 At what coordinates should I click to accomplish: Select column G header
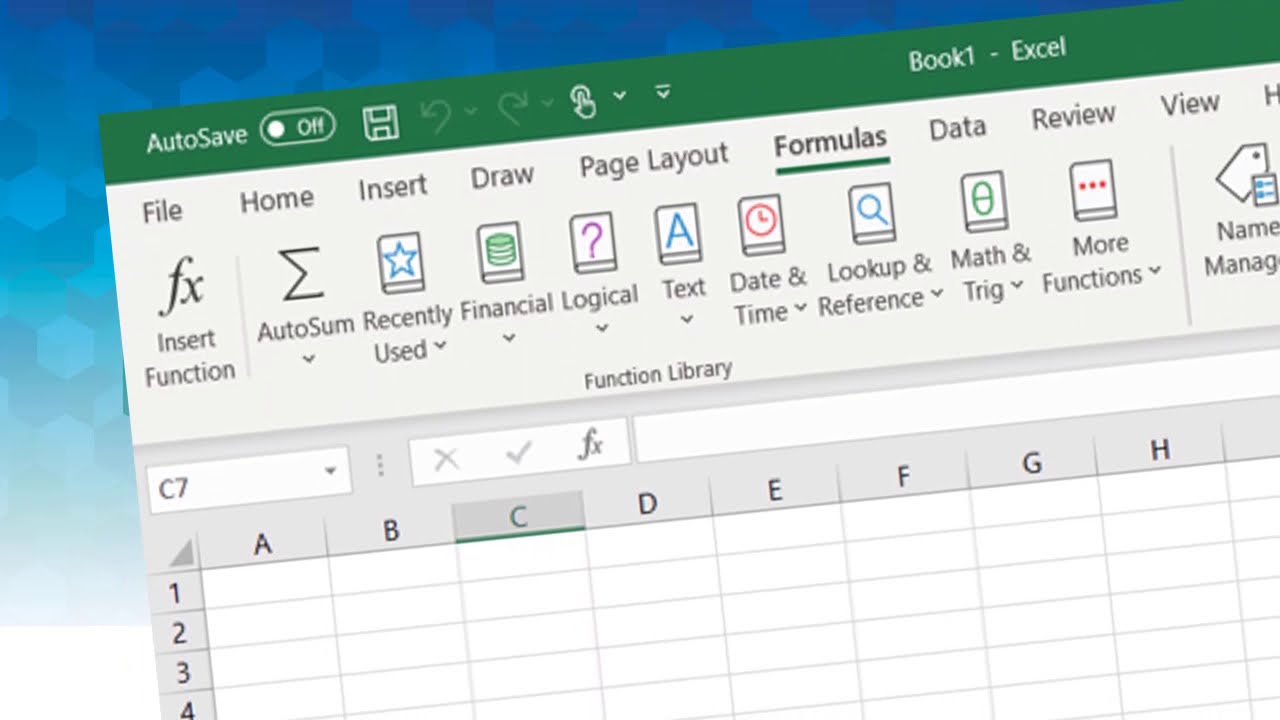point(1032,463)
